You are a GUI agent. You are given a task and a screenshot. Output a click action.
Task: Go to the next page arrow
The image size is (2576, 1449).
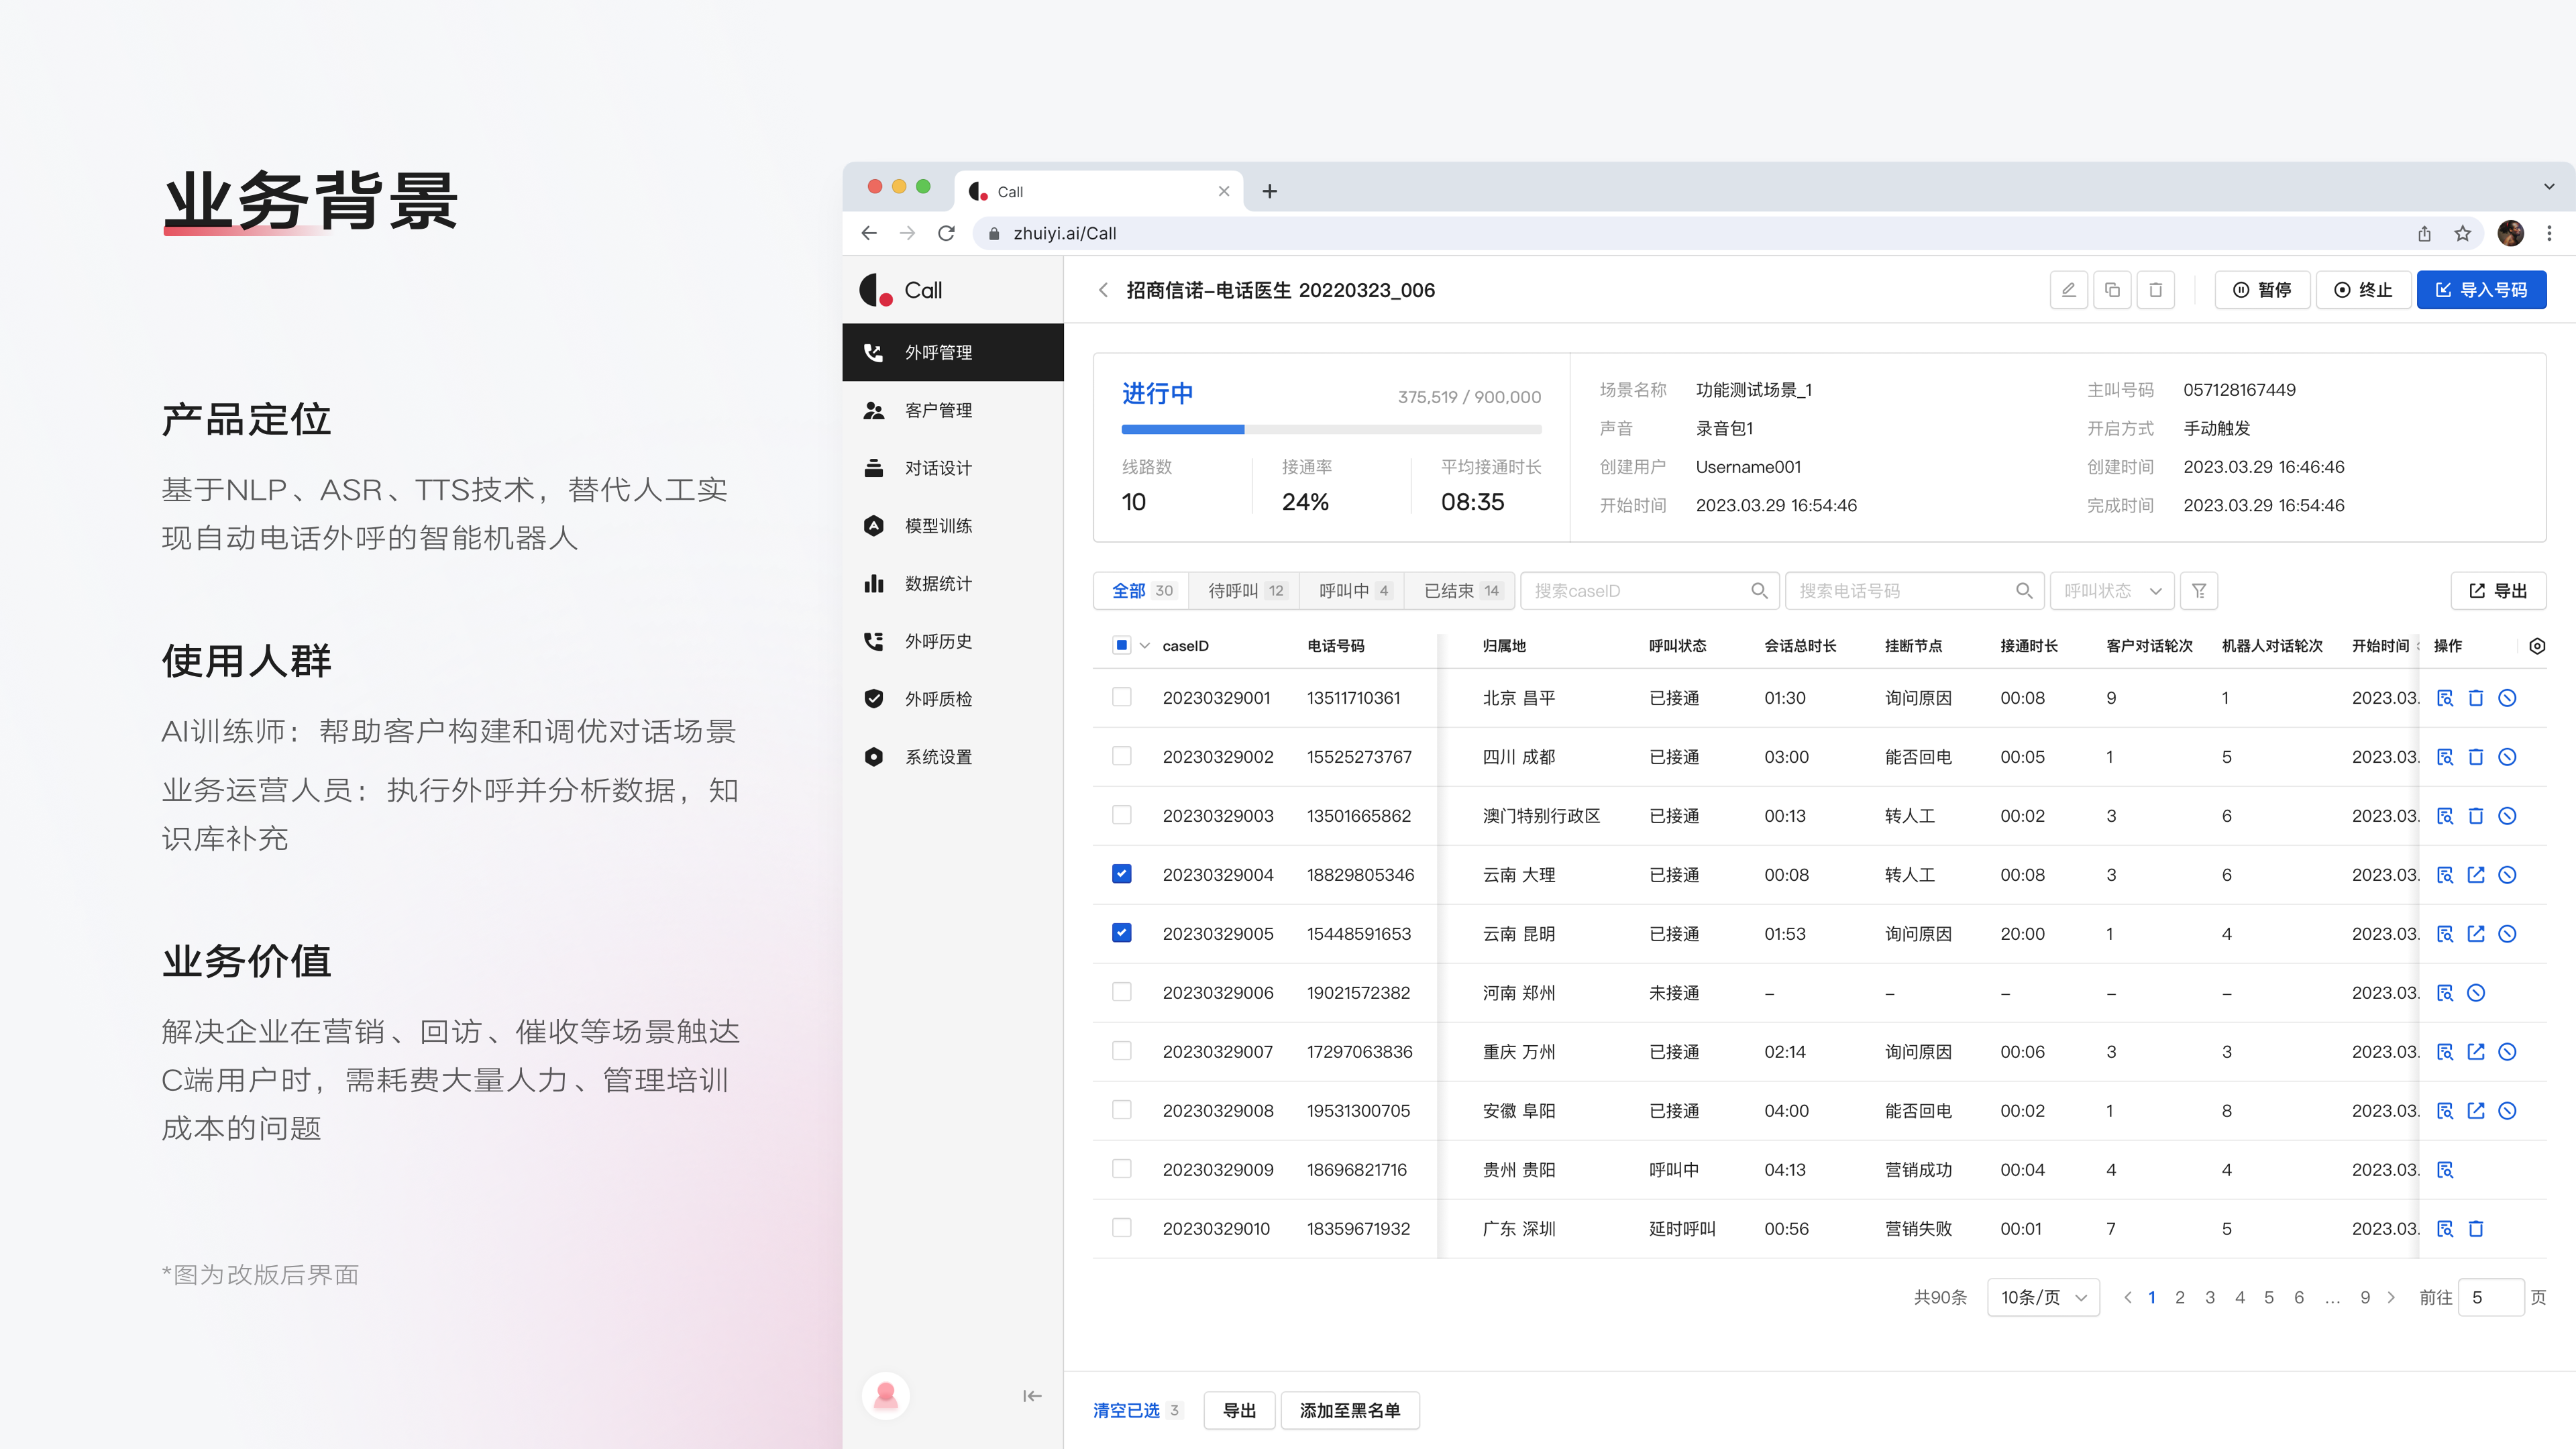point(2391,1298)
